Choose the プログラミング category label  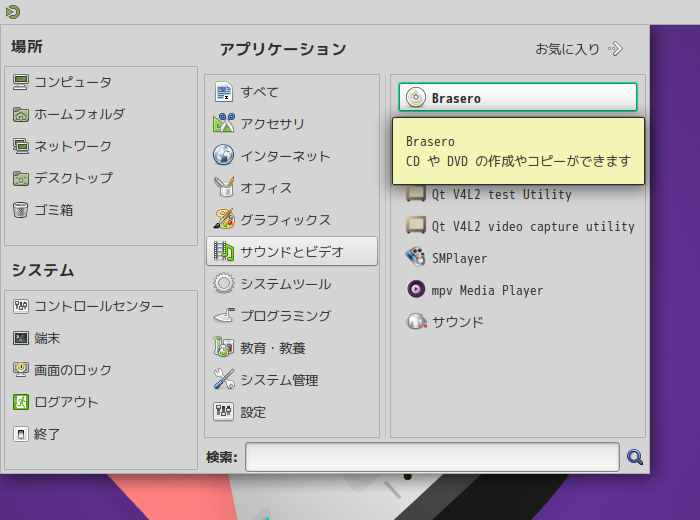pyautogui.click(x=286, y=316)
